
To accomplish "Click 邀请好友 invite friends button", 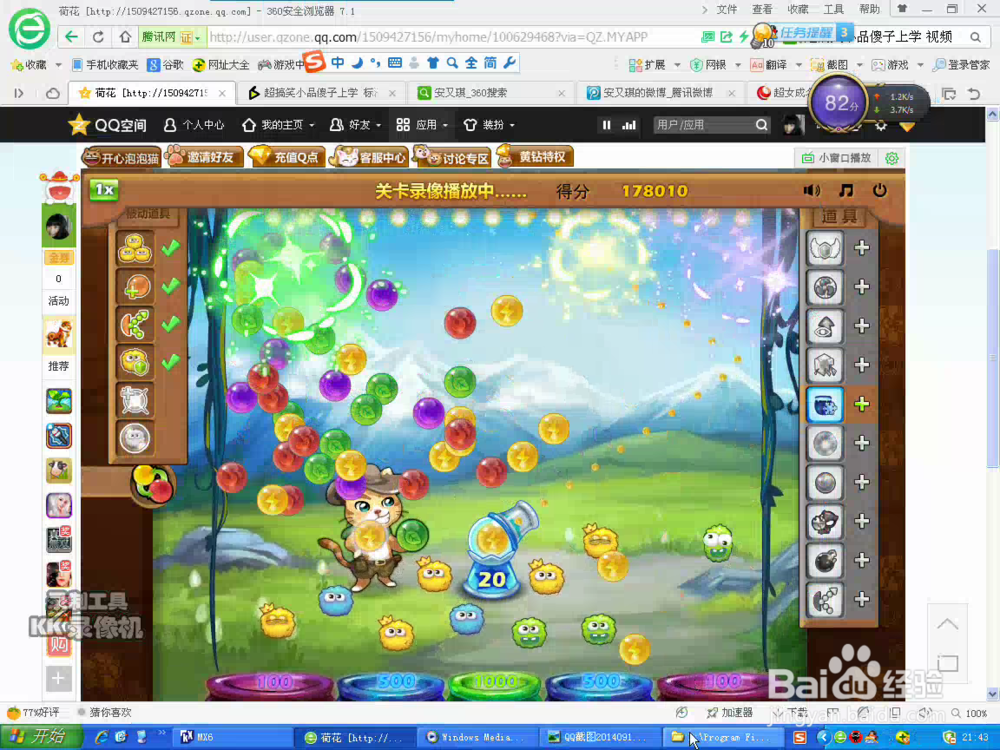I will 204,156.
